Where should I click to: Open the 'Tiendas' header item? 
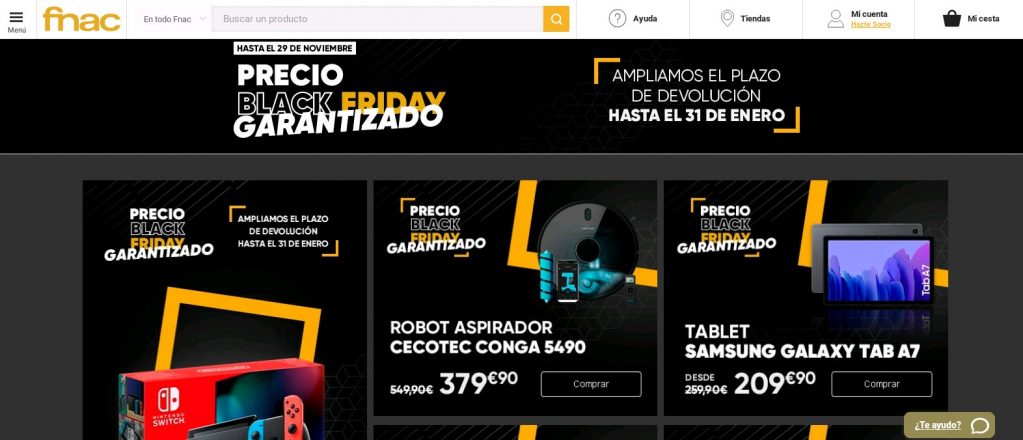coord(746,19)
